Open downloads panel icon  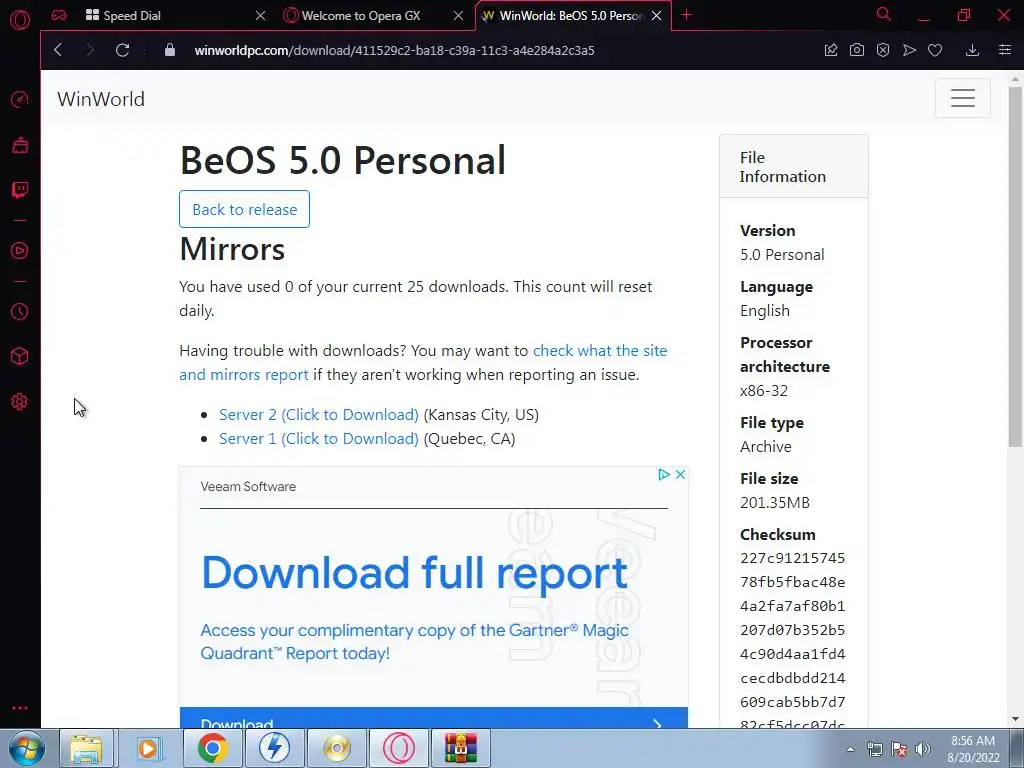[972, 50]
